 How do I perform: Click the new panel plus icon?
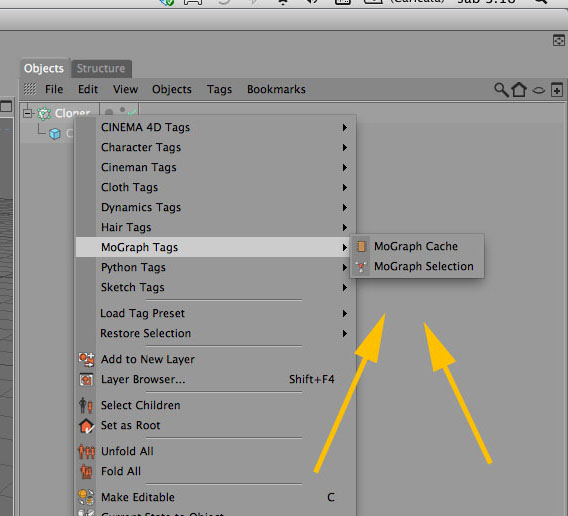557,90
